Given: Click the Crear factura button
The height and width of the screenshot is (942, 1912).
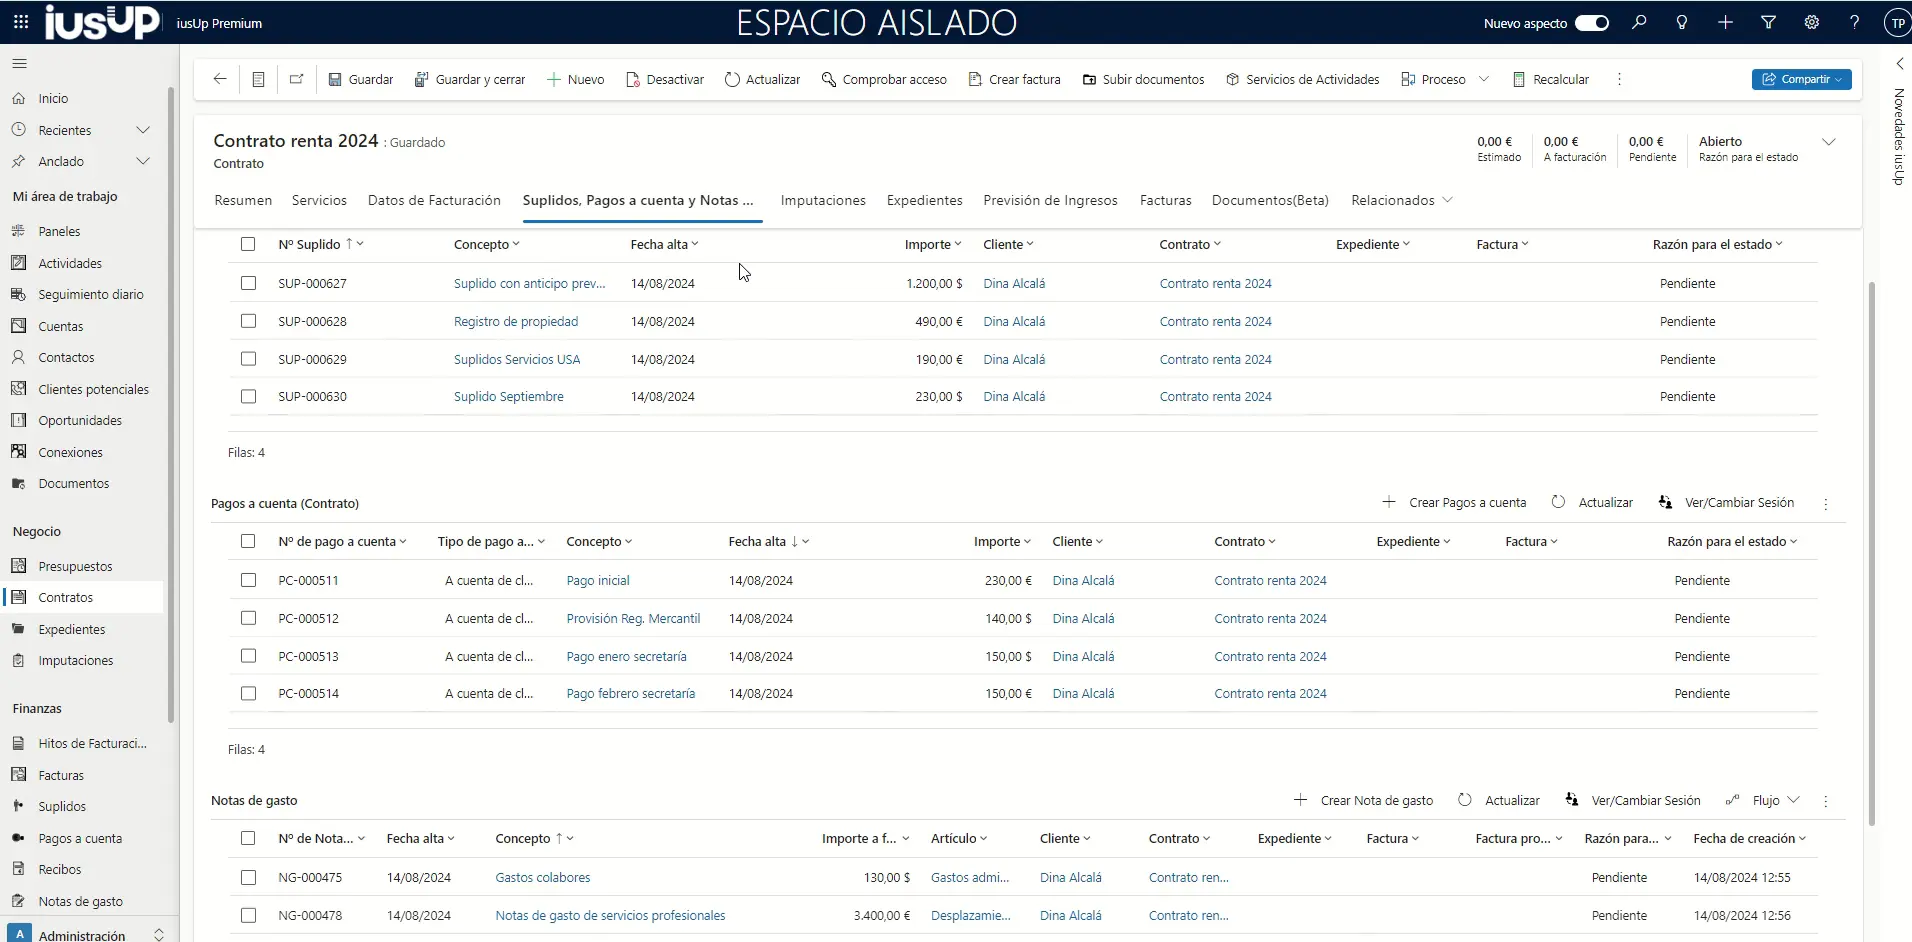Looking at the screenshot, I should (1014, 79).
